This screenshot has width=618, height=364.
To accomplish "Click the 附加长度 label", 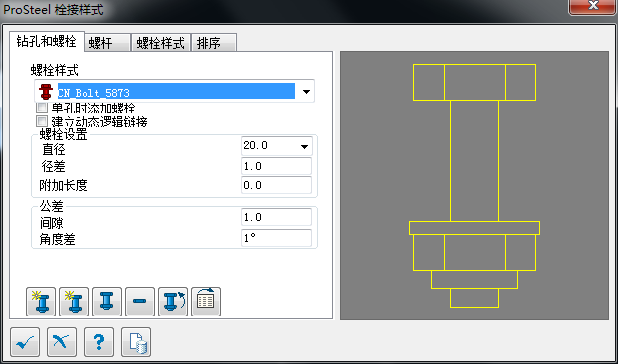I will point(63,185).
